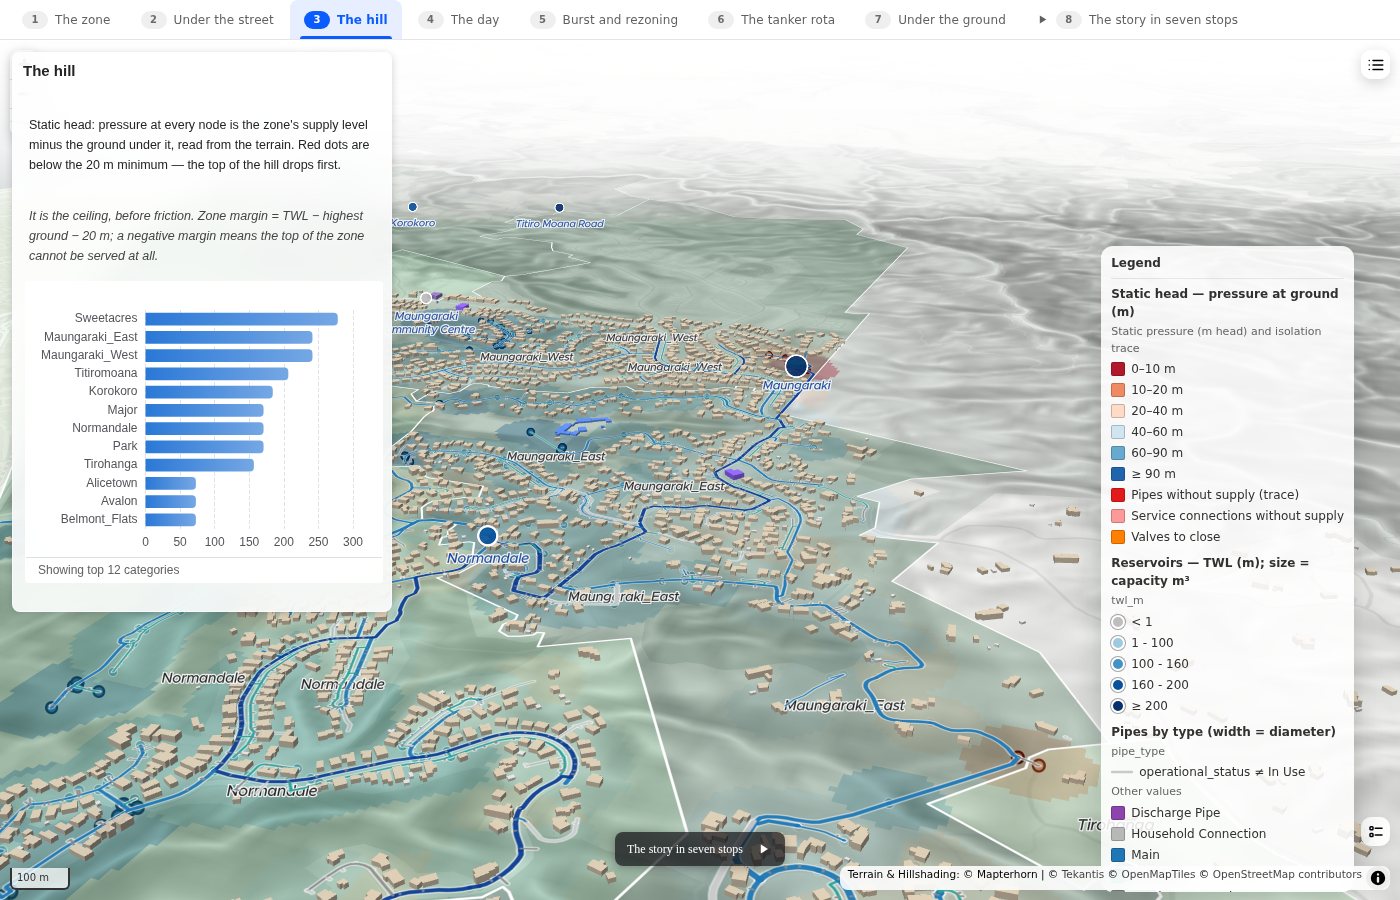Click the Maungaraki Community Centre marker
1400x900 pixels.
point(426,298)
